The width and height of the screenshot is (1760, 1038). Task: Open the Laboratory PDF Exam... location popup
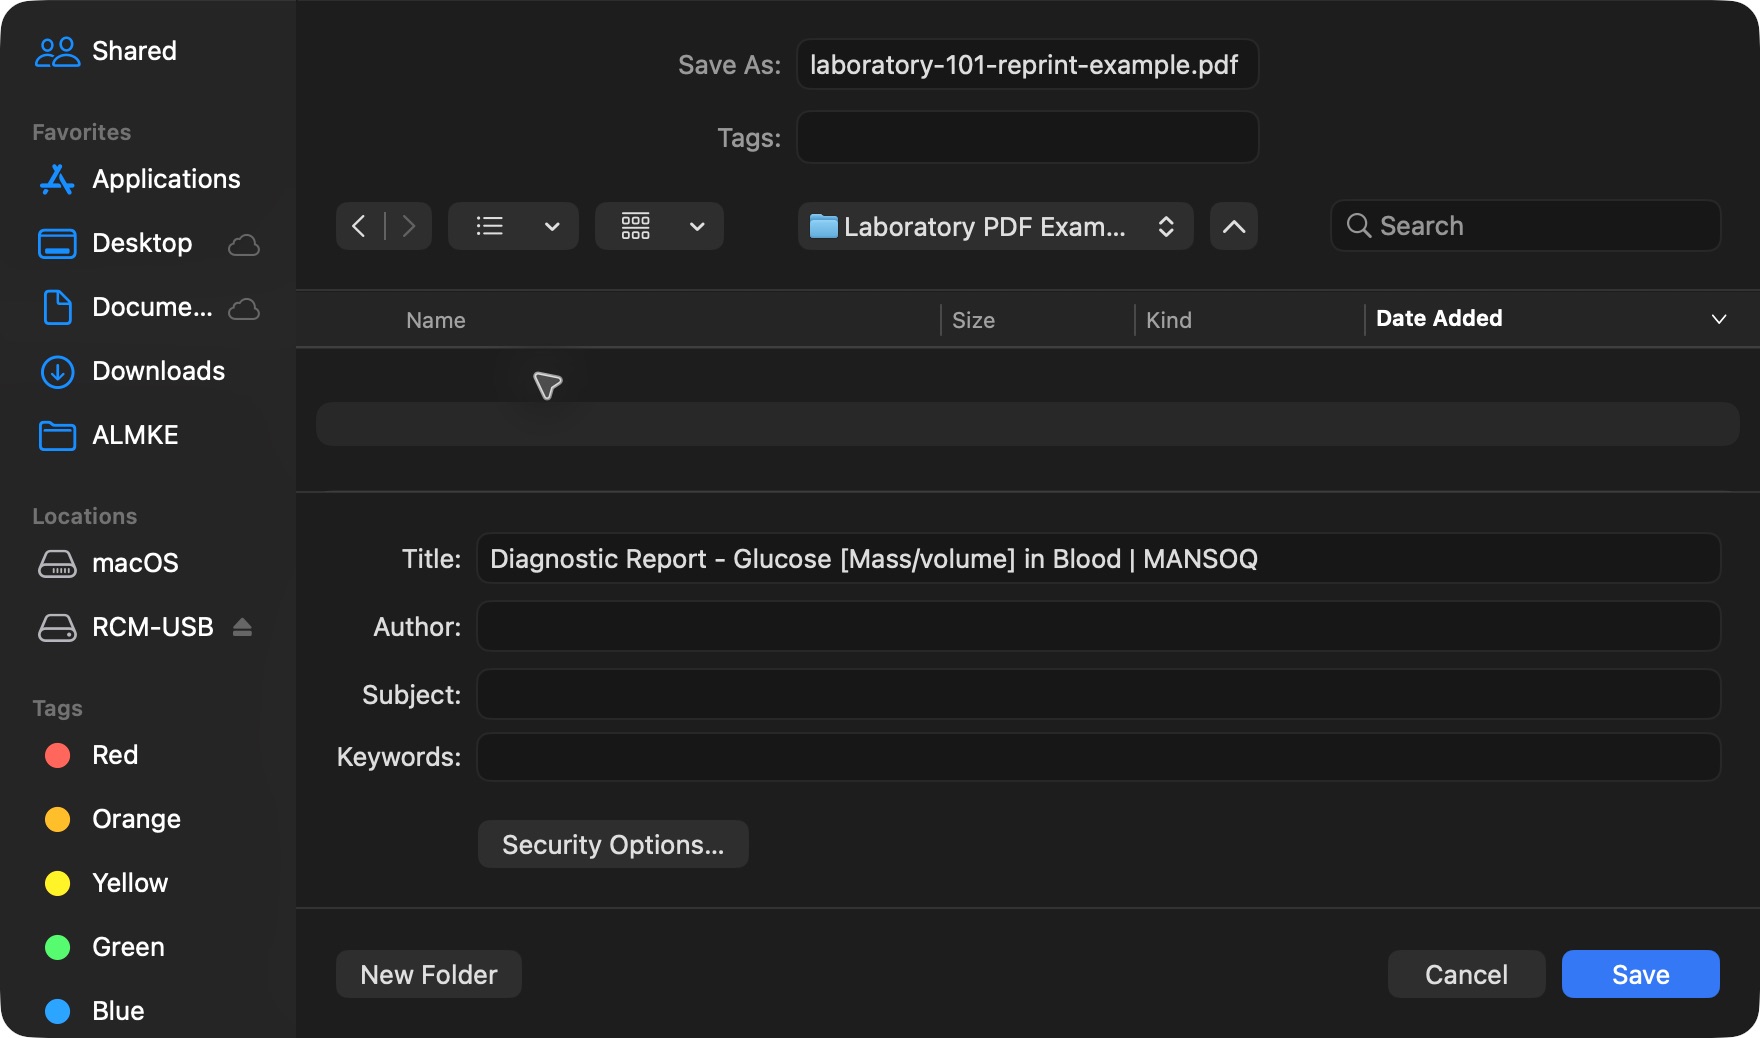(996, 226)
